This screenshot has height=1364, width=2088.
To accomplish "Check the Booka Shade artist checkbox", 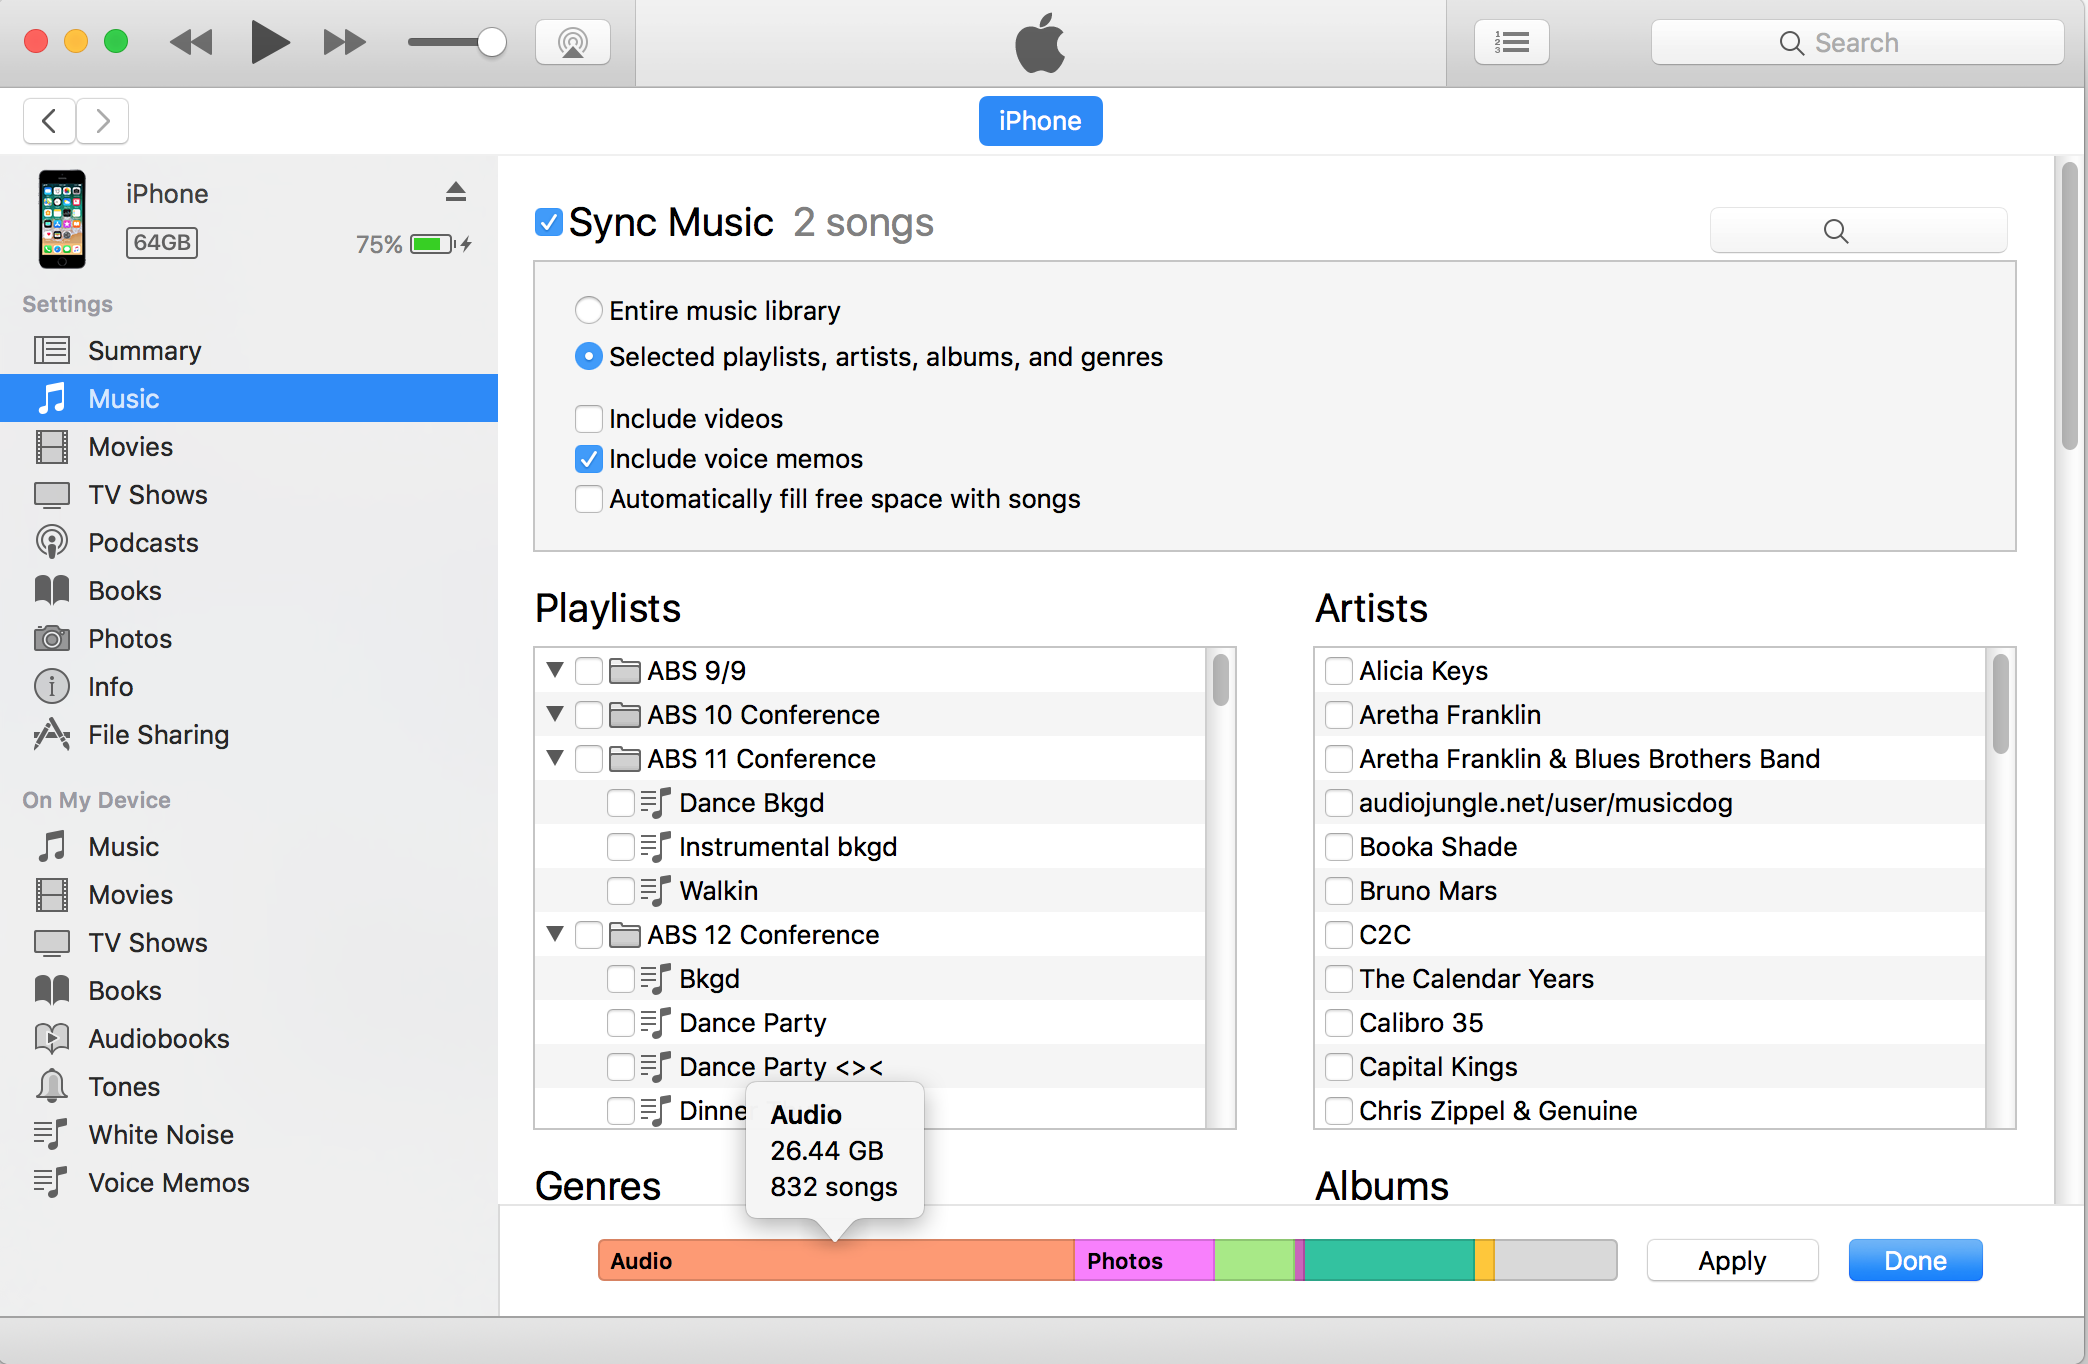I will click(x=1339, y=846).
